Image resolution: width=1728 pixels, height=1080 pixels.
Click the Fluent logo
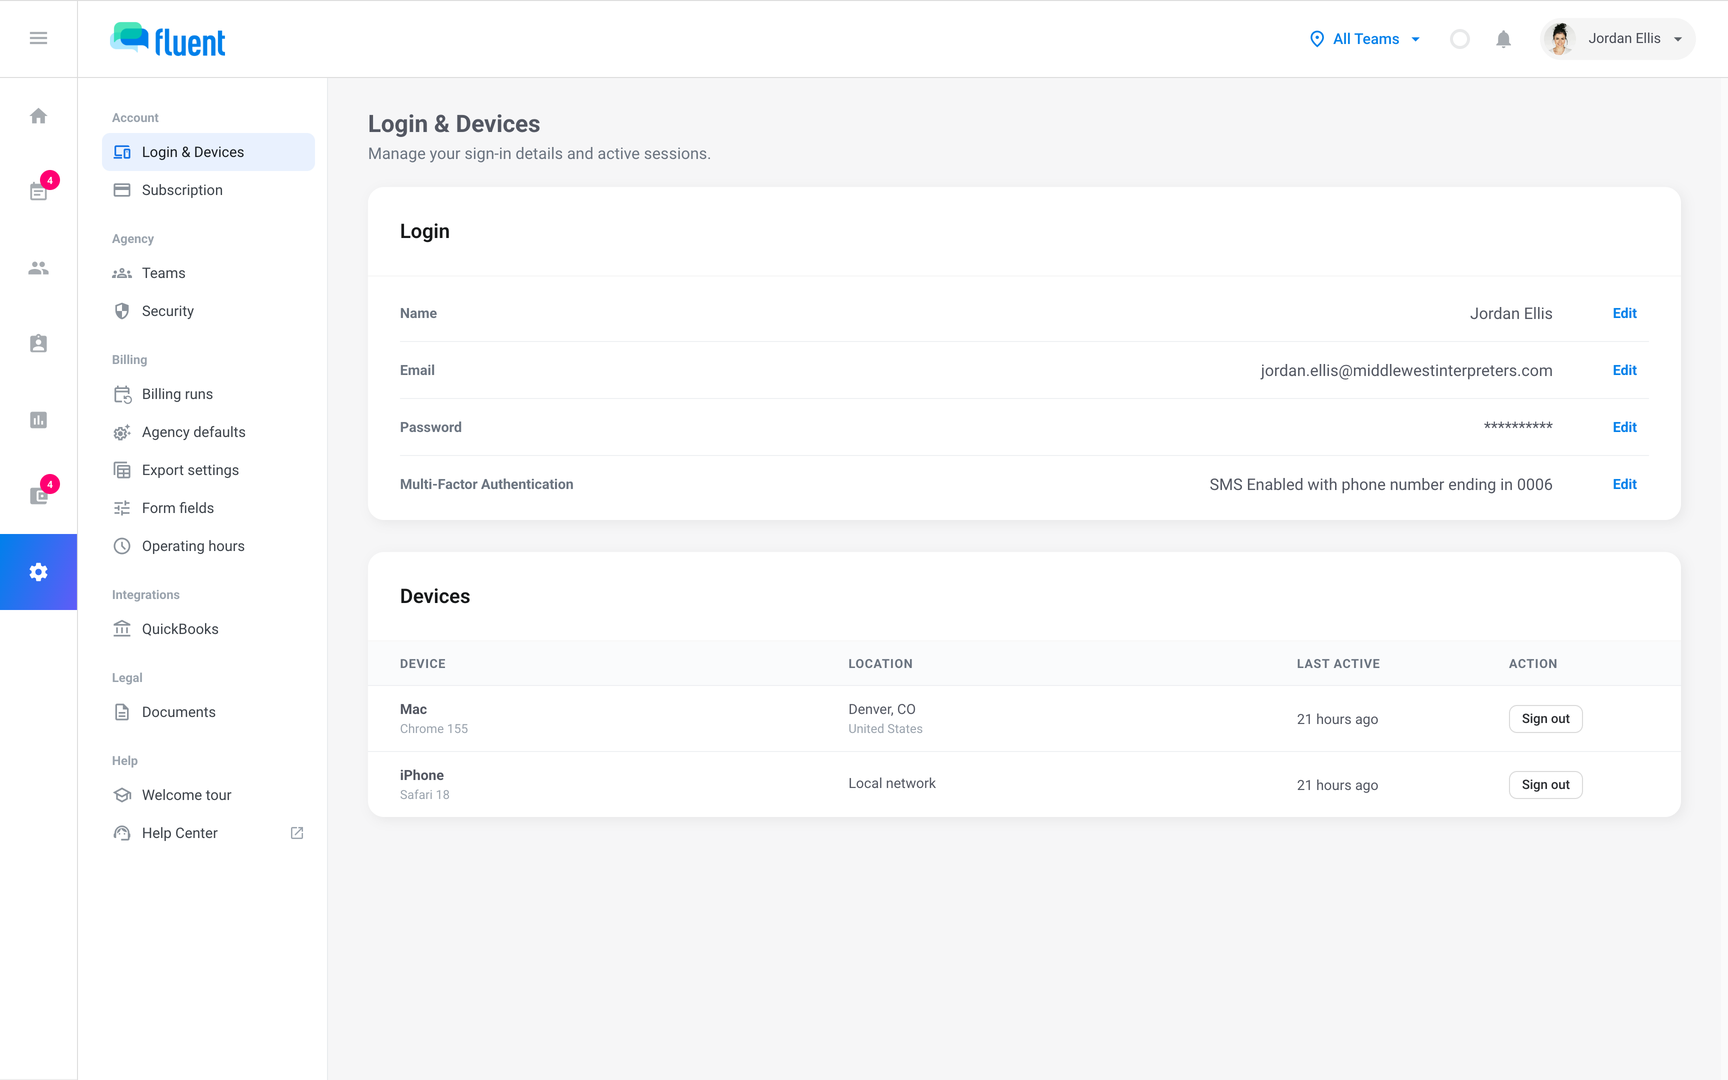click(x=168, y=39)
